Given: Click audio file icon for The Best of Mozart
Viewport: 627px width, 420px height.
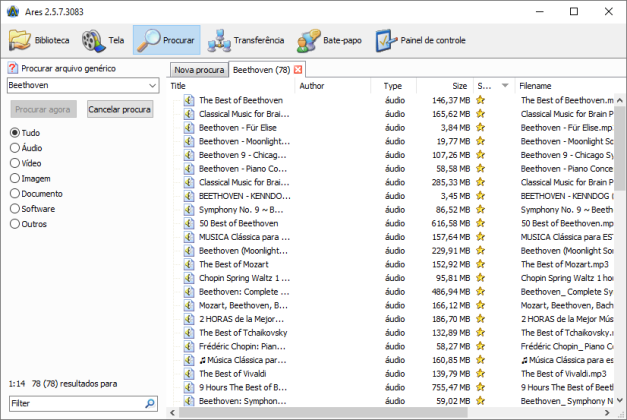Looking at the screenshot, I should pos(189,264).
